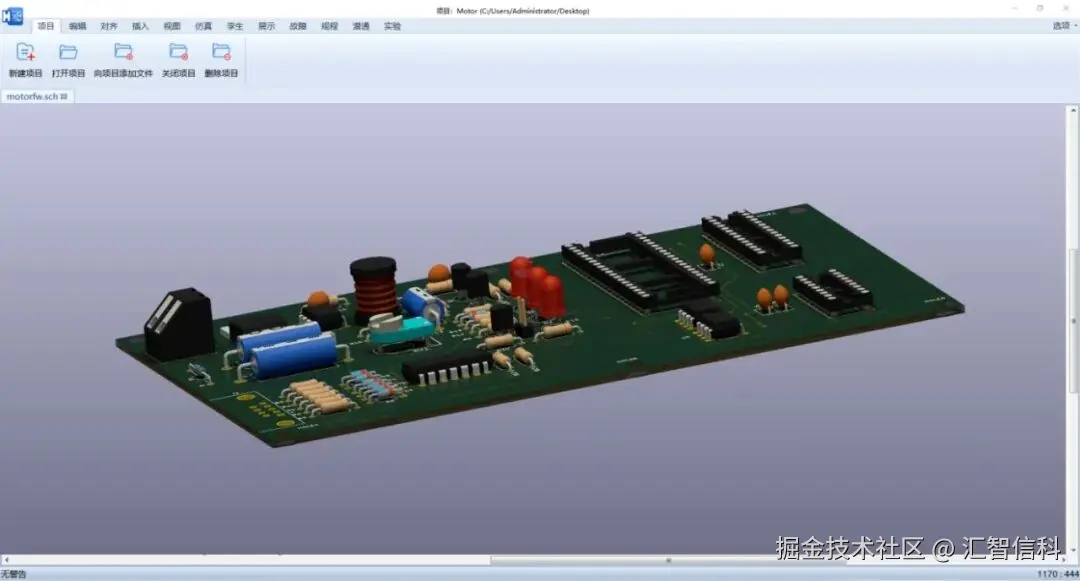
Task: Click the horizontal scrollbar left arrow
Action: pyautogui.click(x=6, y=560)
